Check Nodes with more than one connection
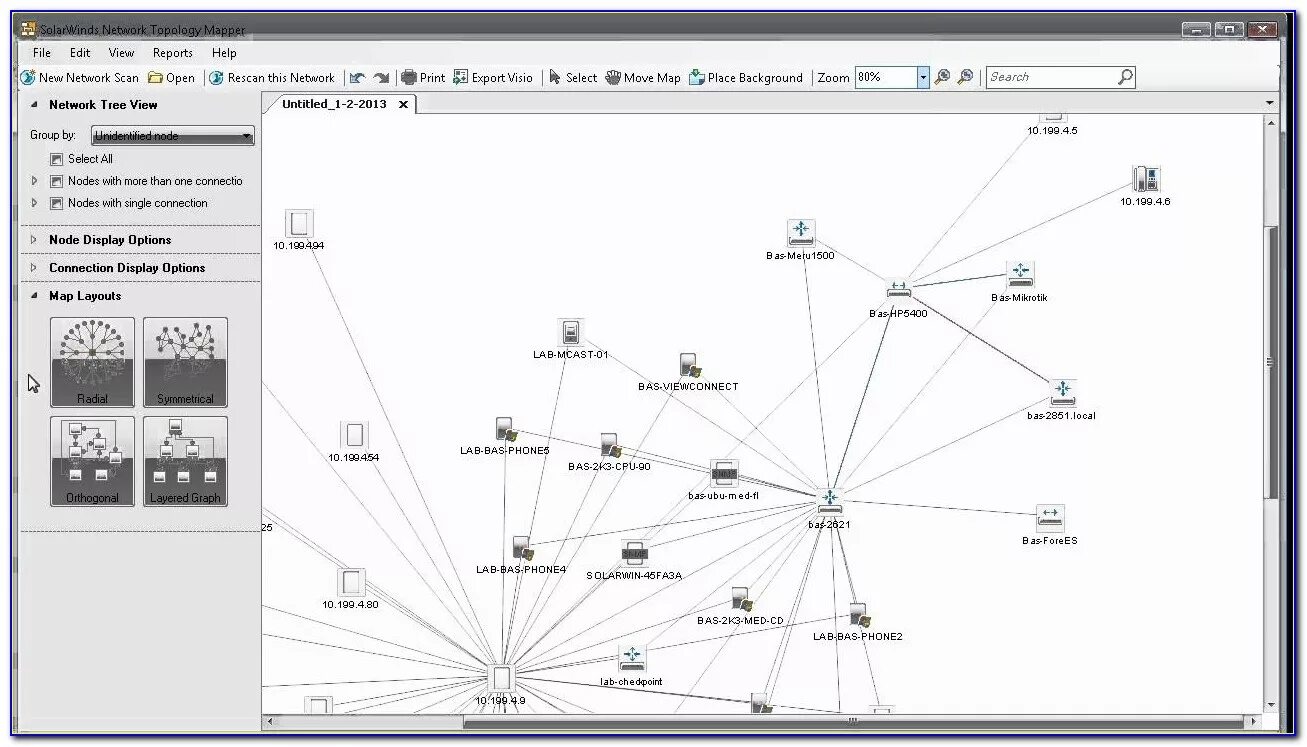The image size is (1307, 747). [57, 181]
